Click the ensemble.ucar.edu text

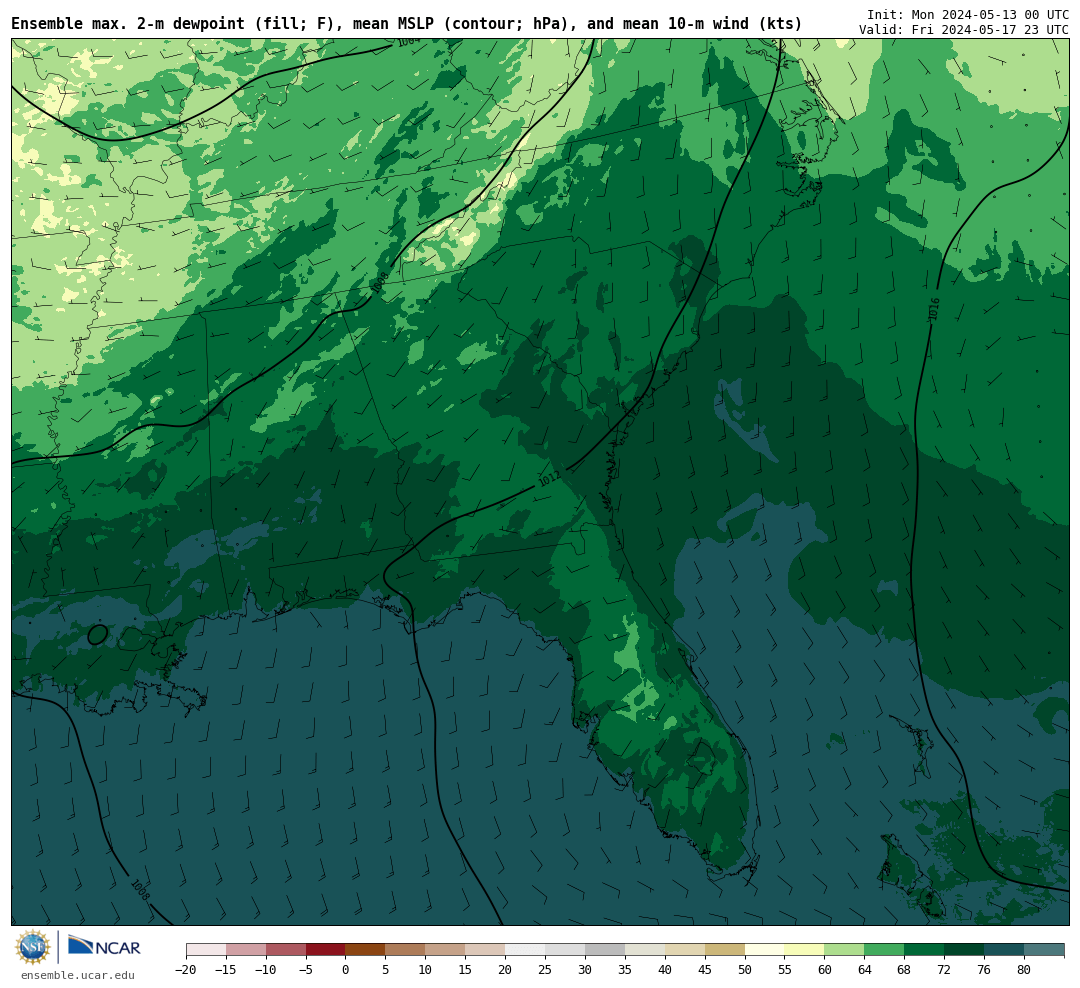tap(78, 975)
